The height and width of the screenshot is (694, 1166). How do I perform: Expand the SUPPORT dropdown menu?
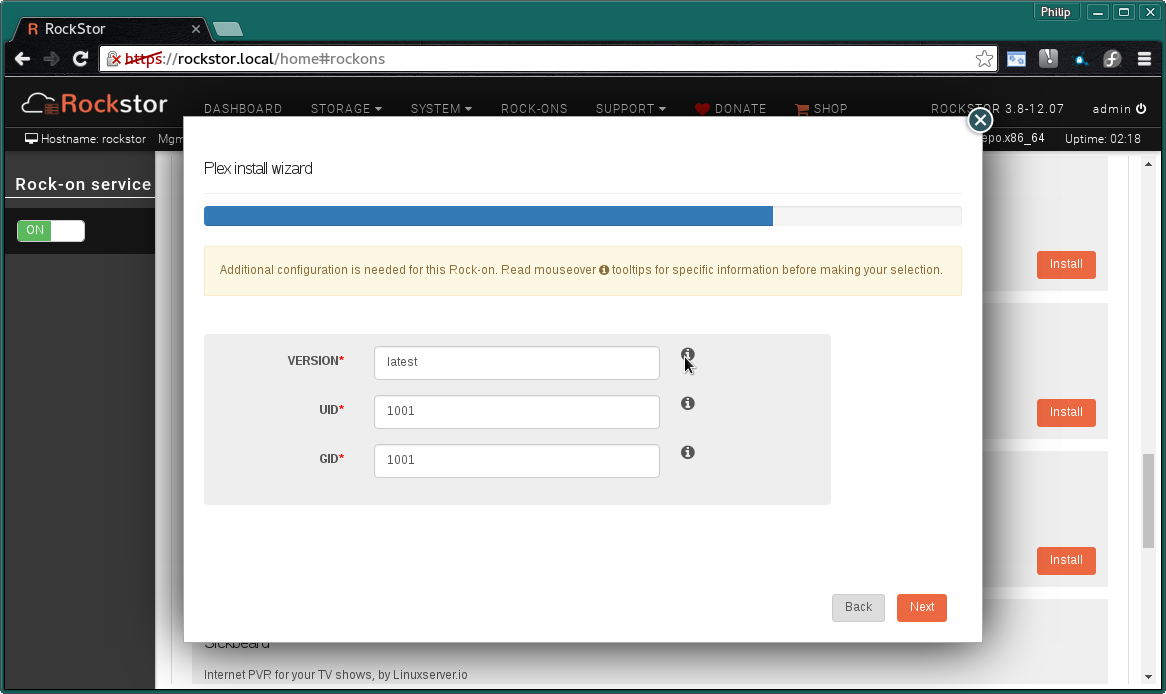[631, 109]
